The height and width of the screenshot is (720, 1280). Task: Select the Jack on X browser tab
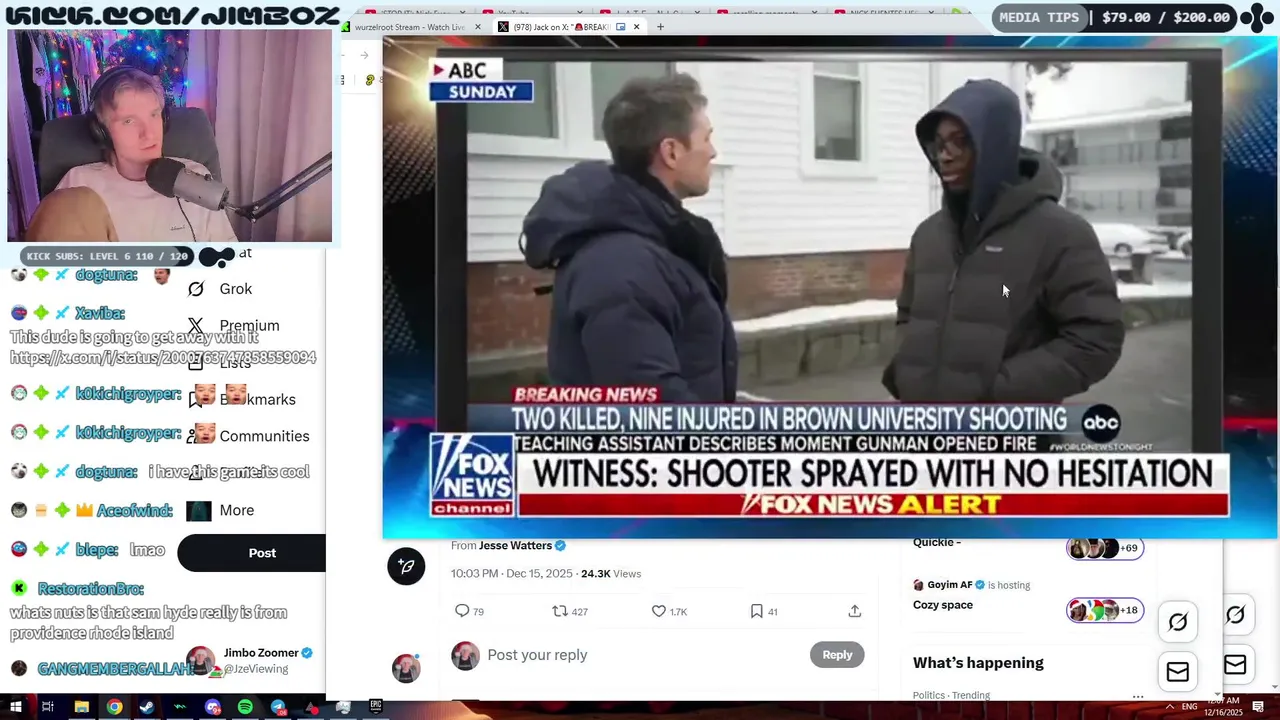tap(562, 27)
